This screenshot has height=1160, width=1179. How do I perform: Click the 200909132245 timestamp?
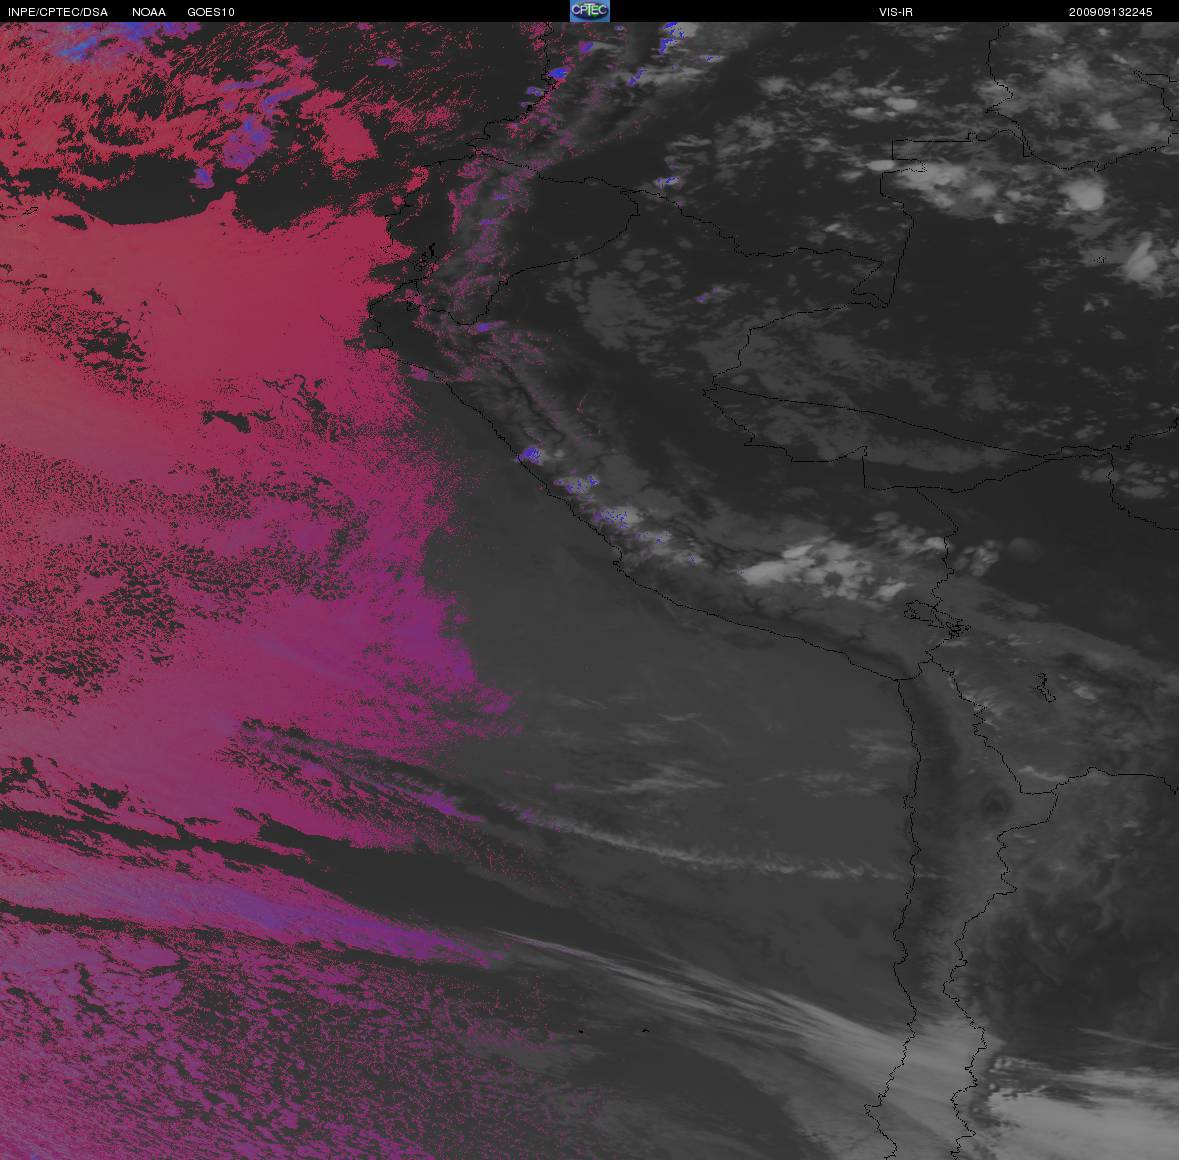tap(1111, 12)
